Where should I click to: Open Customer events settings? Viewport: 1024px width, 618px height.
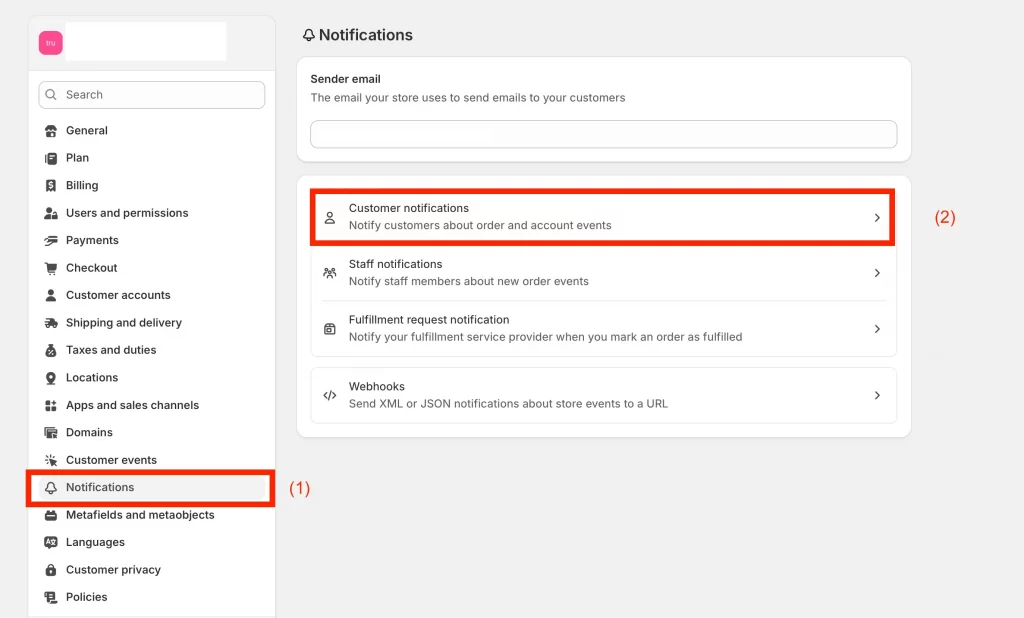(x=152, y=460)
